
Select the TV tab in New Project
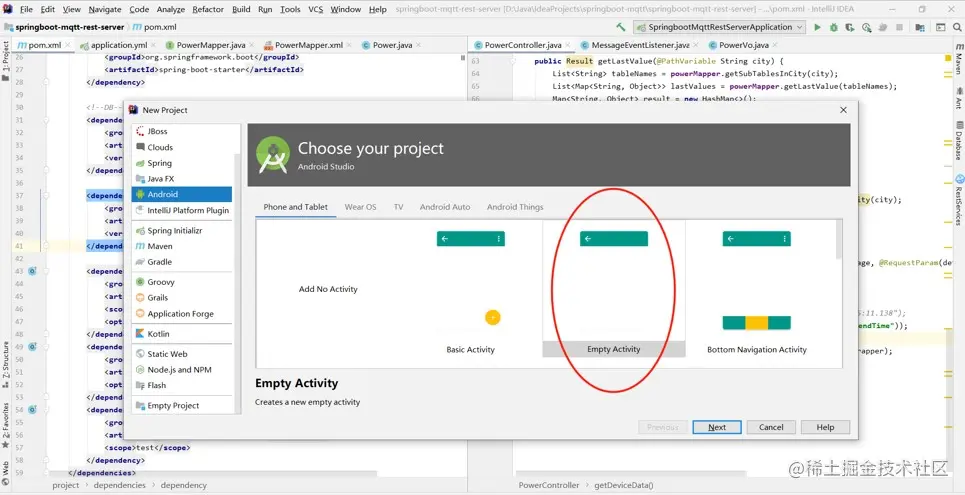(398, 207)
